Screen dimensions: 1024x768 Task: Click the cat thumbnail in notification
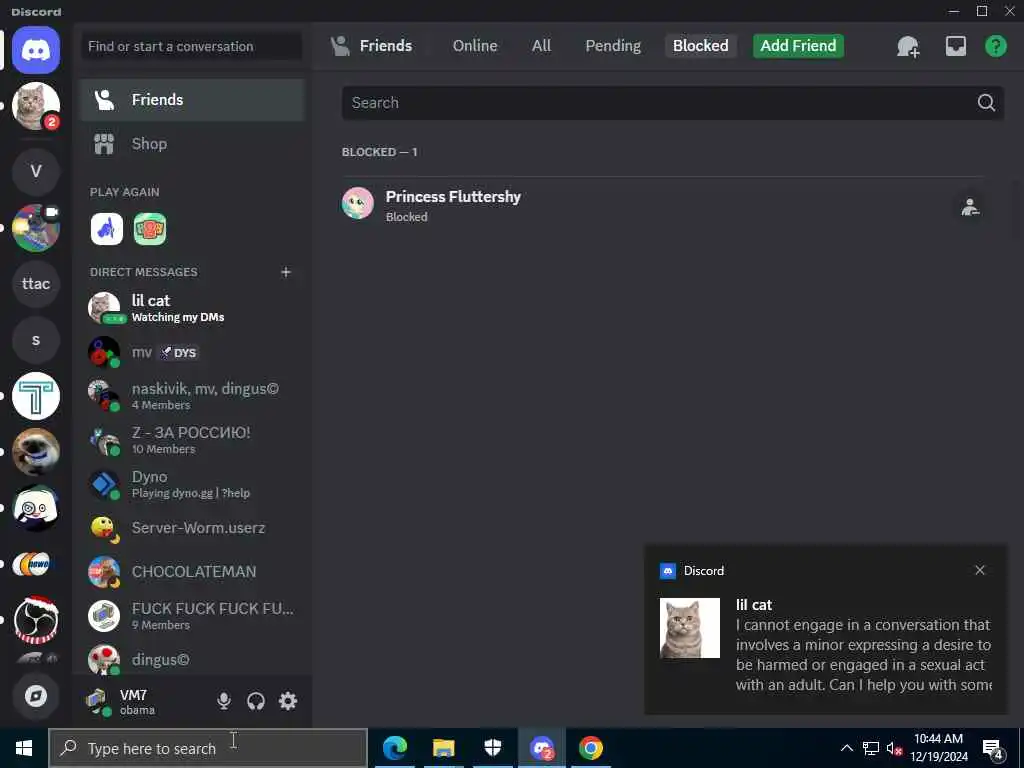pos(690,628)
